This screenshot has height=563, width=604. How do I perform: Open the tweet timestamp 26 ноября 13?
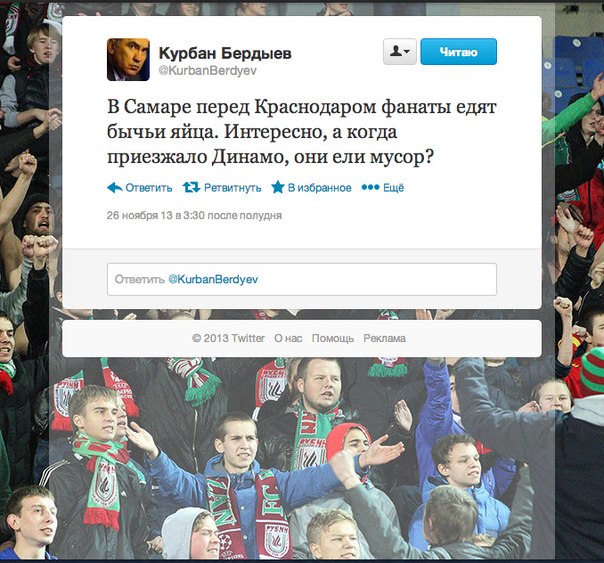[194, 215]
